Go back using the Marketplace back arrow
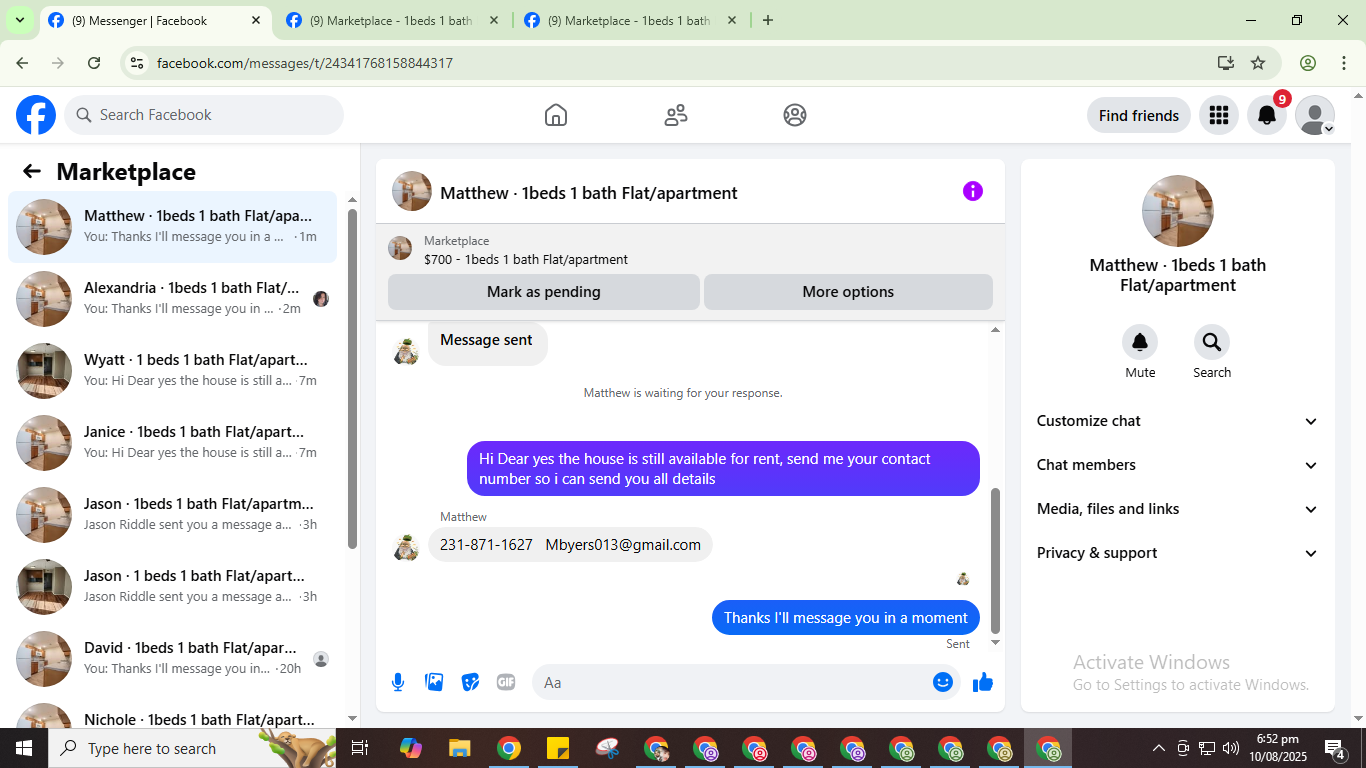 point(32,171)
